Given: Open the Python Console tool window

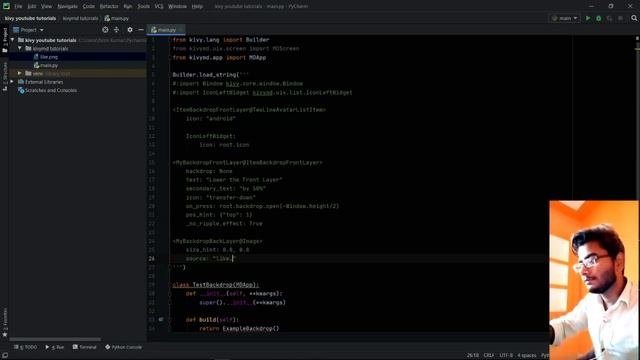Looking at the screenshot, I should 124,347.
